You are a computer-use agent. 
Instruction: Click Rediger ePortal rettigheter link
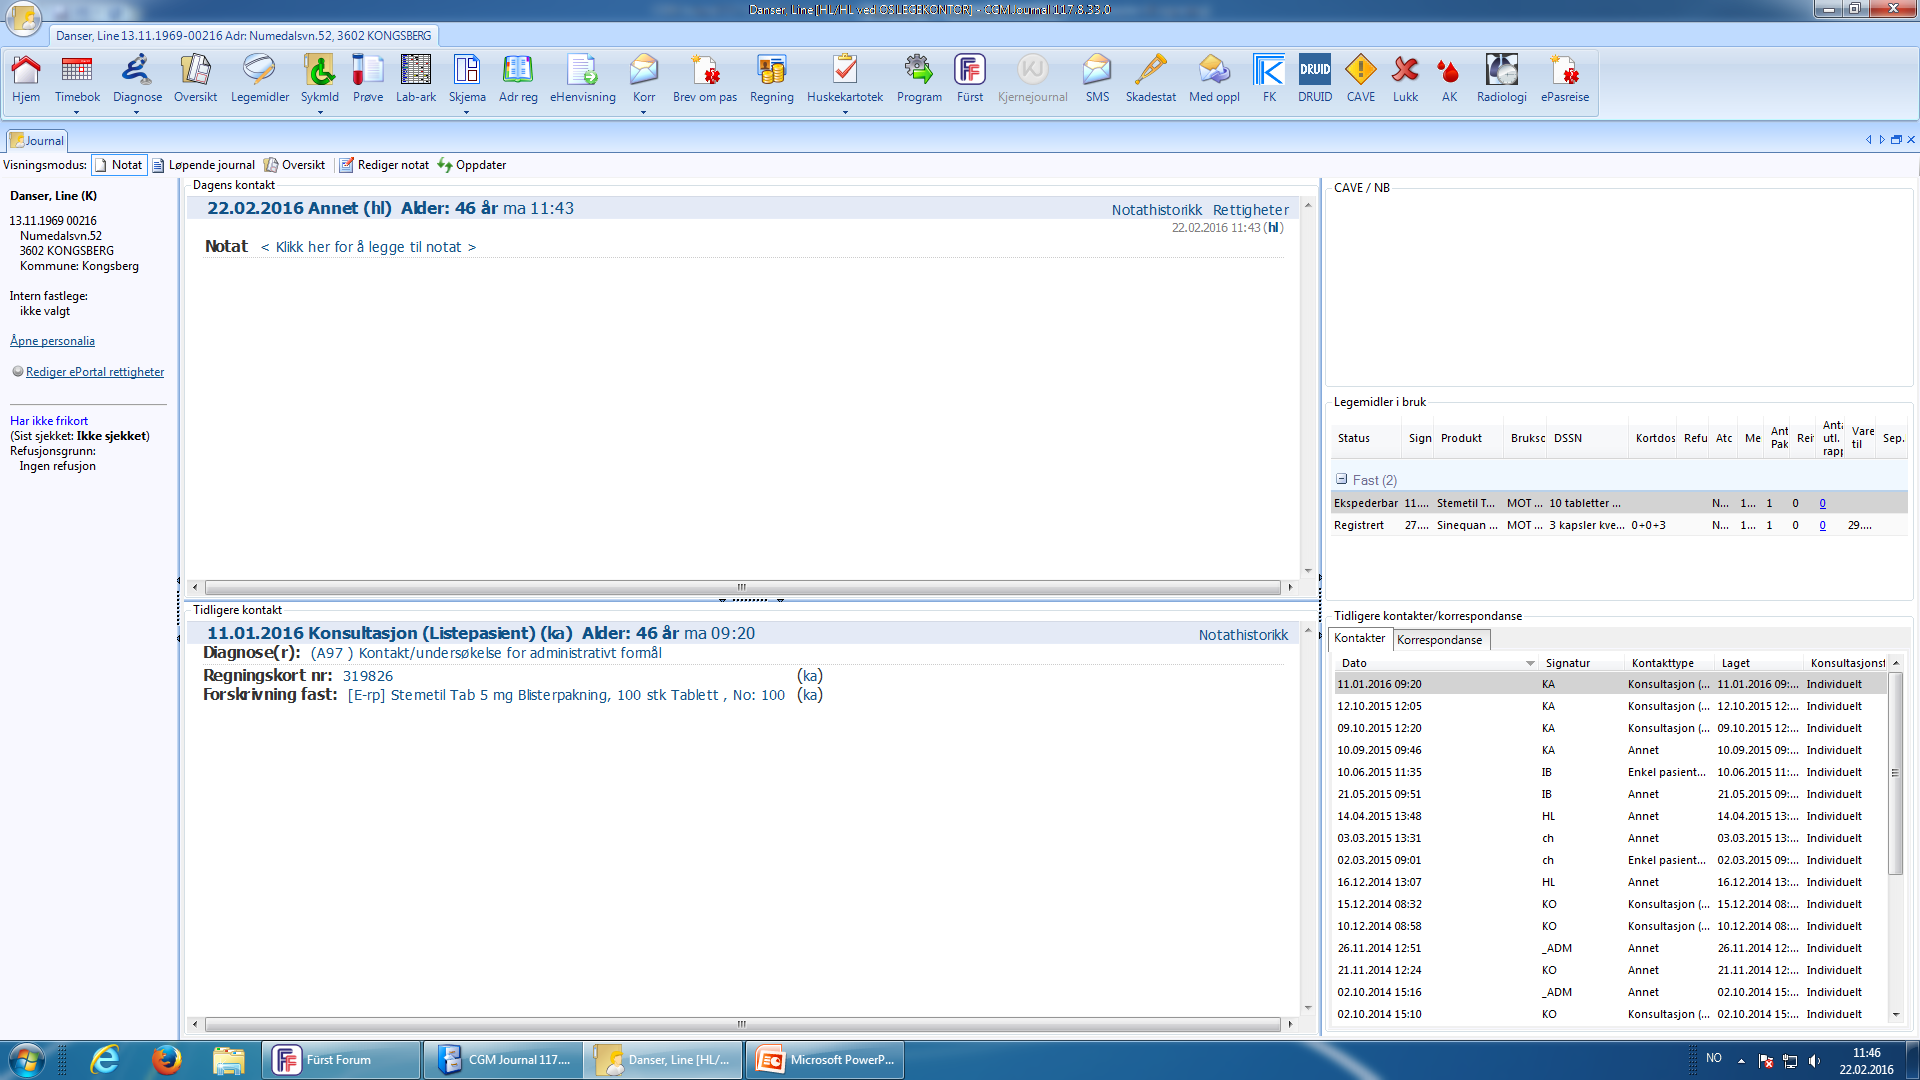[x=94, y=371]
